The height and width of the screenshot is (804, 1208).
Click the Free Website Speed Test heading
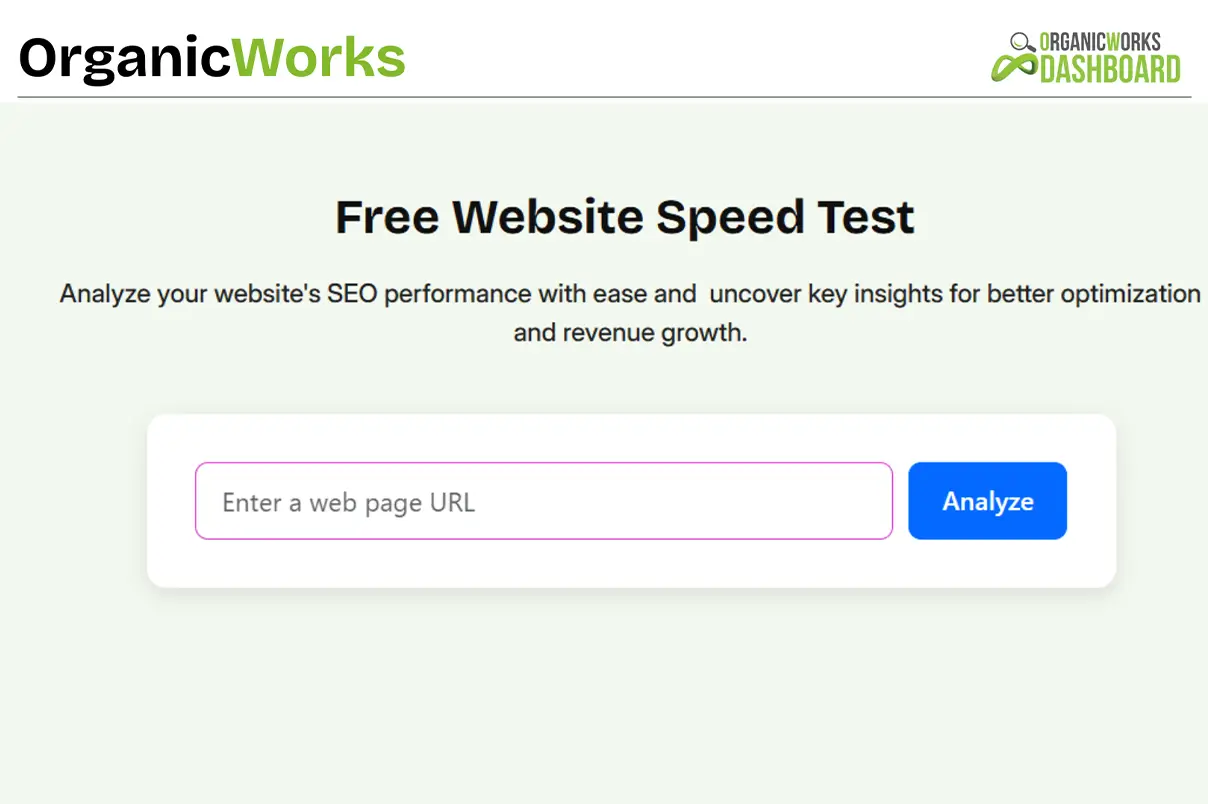(x=624, y=216)
